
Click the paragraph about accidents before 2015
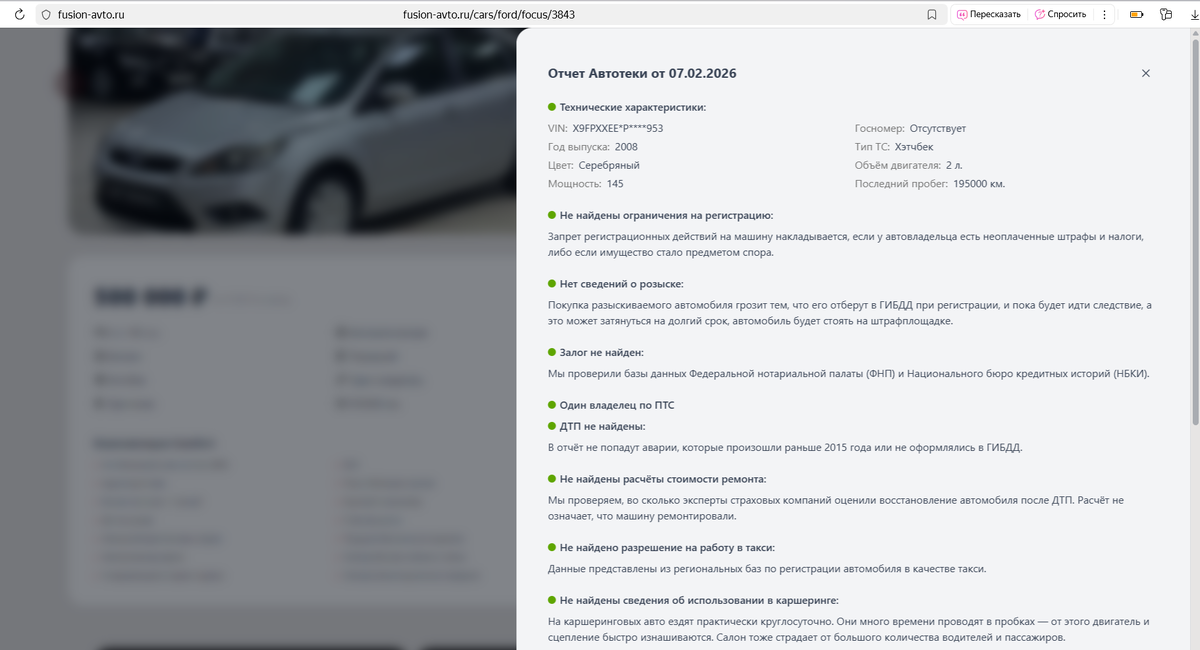[x=785, y=447]
